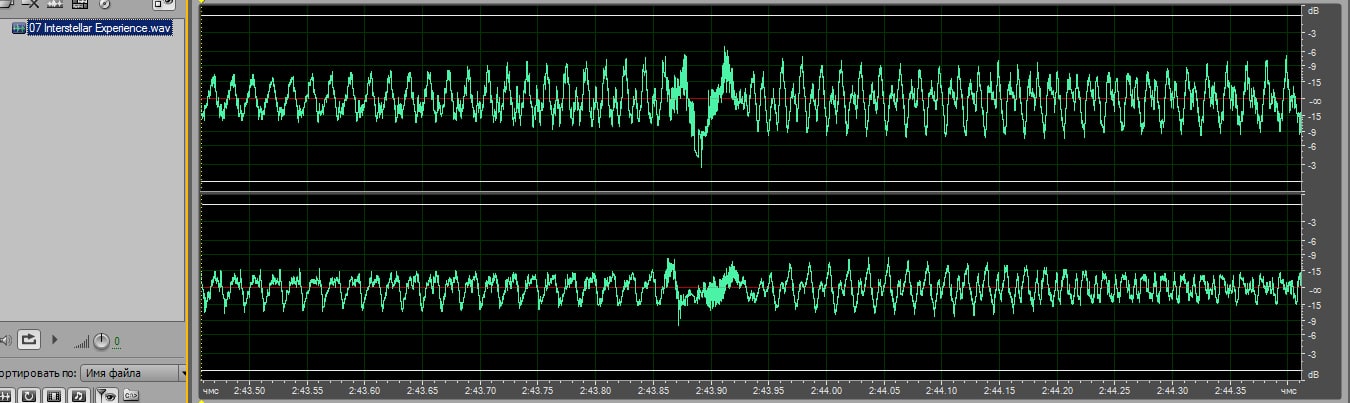Click the insert into CD list disc icon

pyautogui.click(x=104, y=4)
